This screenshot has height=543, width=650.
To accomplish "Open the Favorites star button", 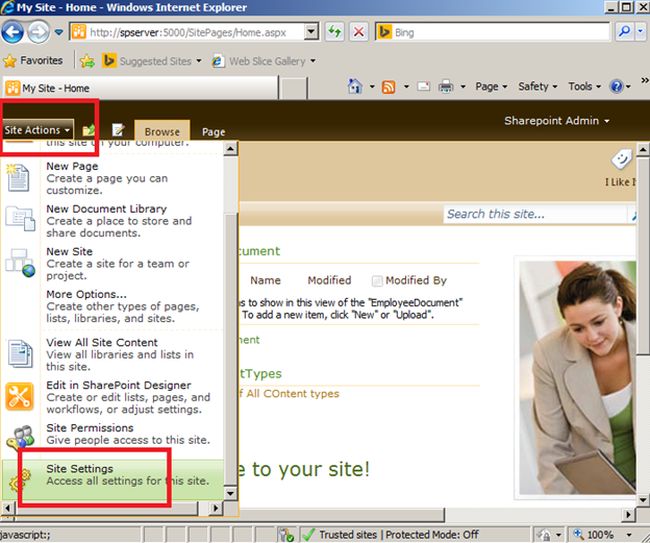I will point(33,61).
